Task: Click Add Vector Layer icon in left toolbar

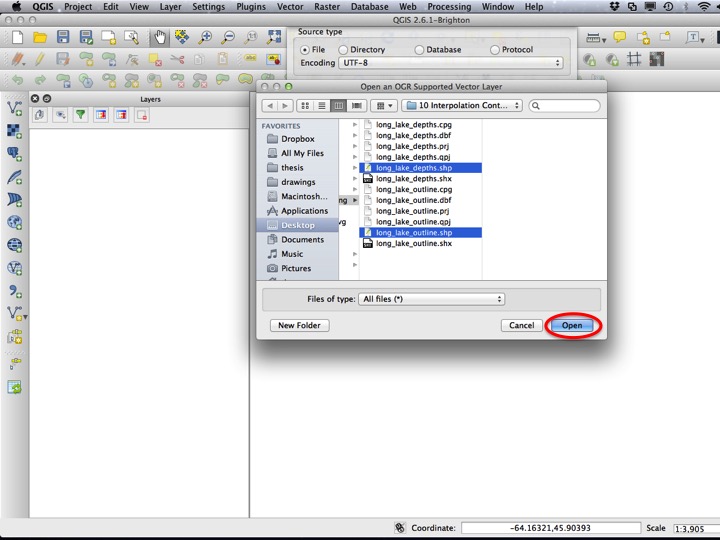Action: pos(14,108)
